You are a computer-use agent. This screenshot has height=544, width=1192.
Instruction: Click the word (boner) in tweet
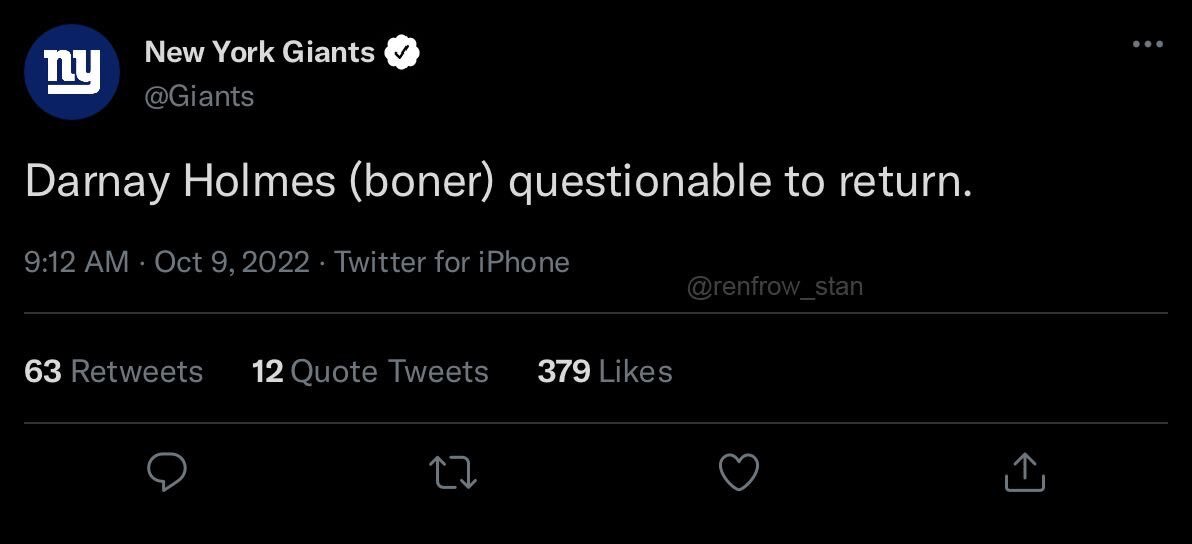tap(422, 183)
